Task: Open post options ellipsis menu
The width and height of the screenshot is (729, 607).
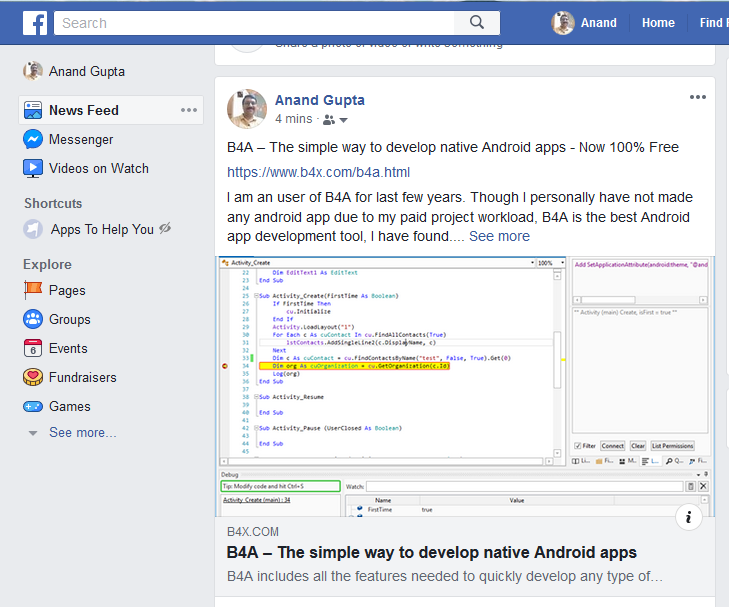Action: [697, 97]
